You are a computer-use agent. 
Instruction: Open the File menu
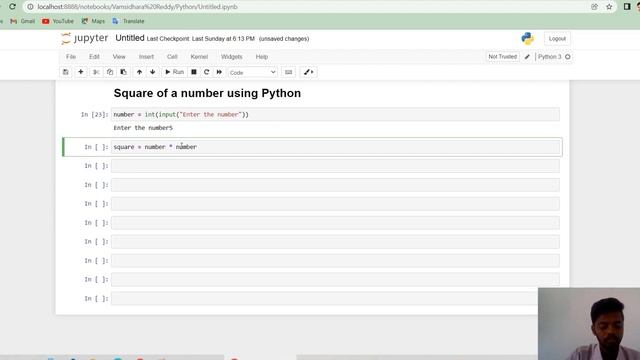point(71,57)
